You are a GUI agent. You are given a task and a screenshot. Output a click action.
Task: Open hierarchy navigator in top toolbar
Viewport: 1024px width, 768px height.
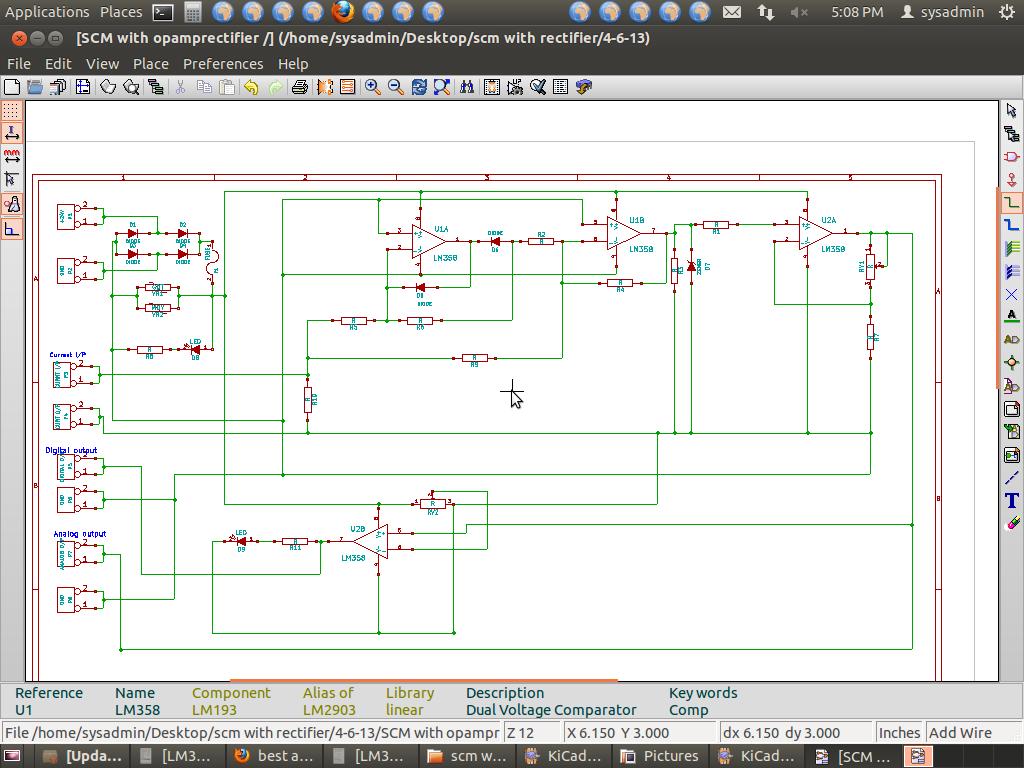155,87
